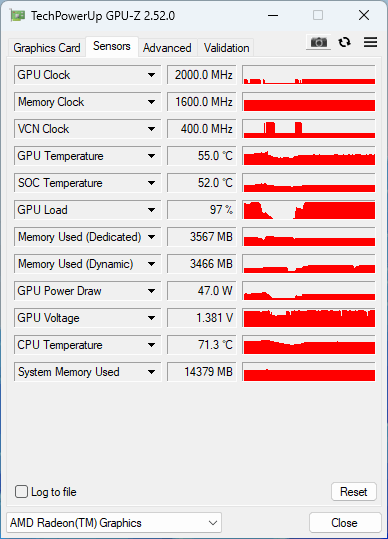Click the GPU Load history graph
Viewport: 388px width, 539px height.
(309, 210)
